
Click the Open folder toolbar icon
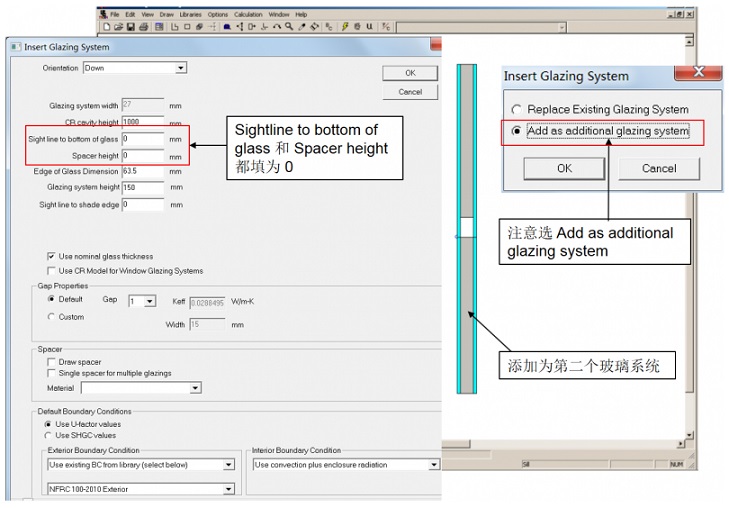coord(118,27)
